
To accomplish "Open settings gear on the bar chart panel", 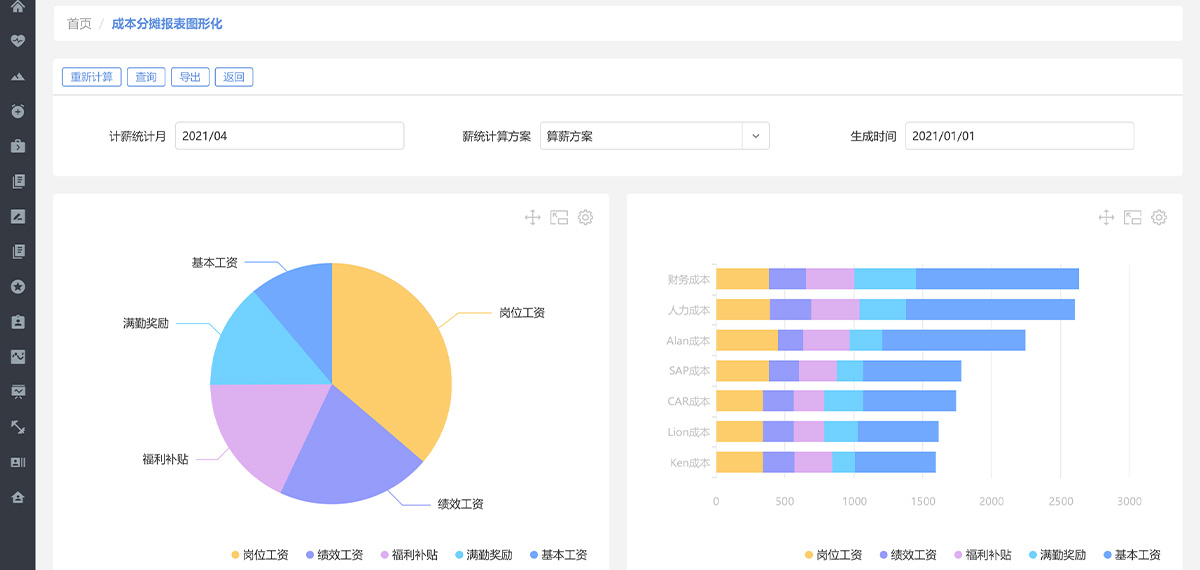I will [1159, 217].
